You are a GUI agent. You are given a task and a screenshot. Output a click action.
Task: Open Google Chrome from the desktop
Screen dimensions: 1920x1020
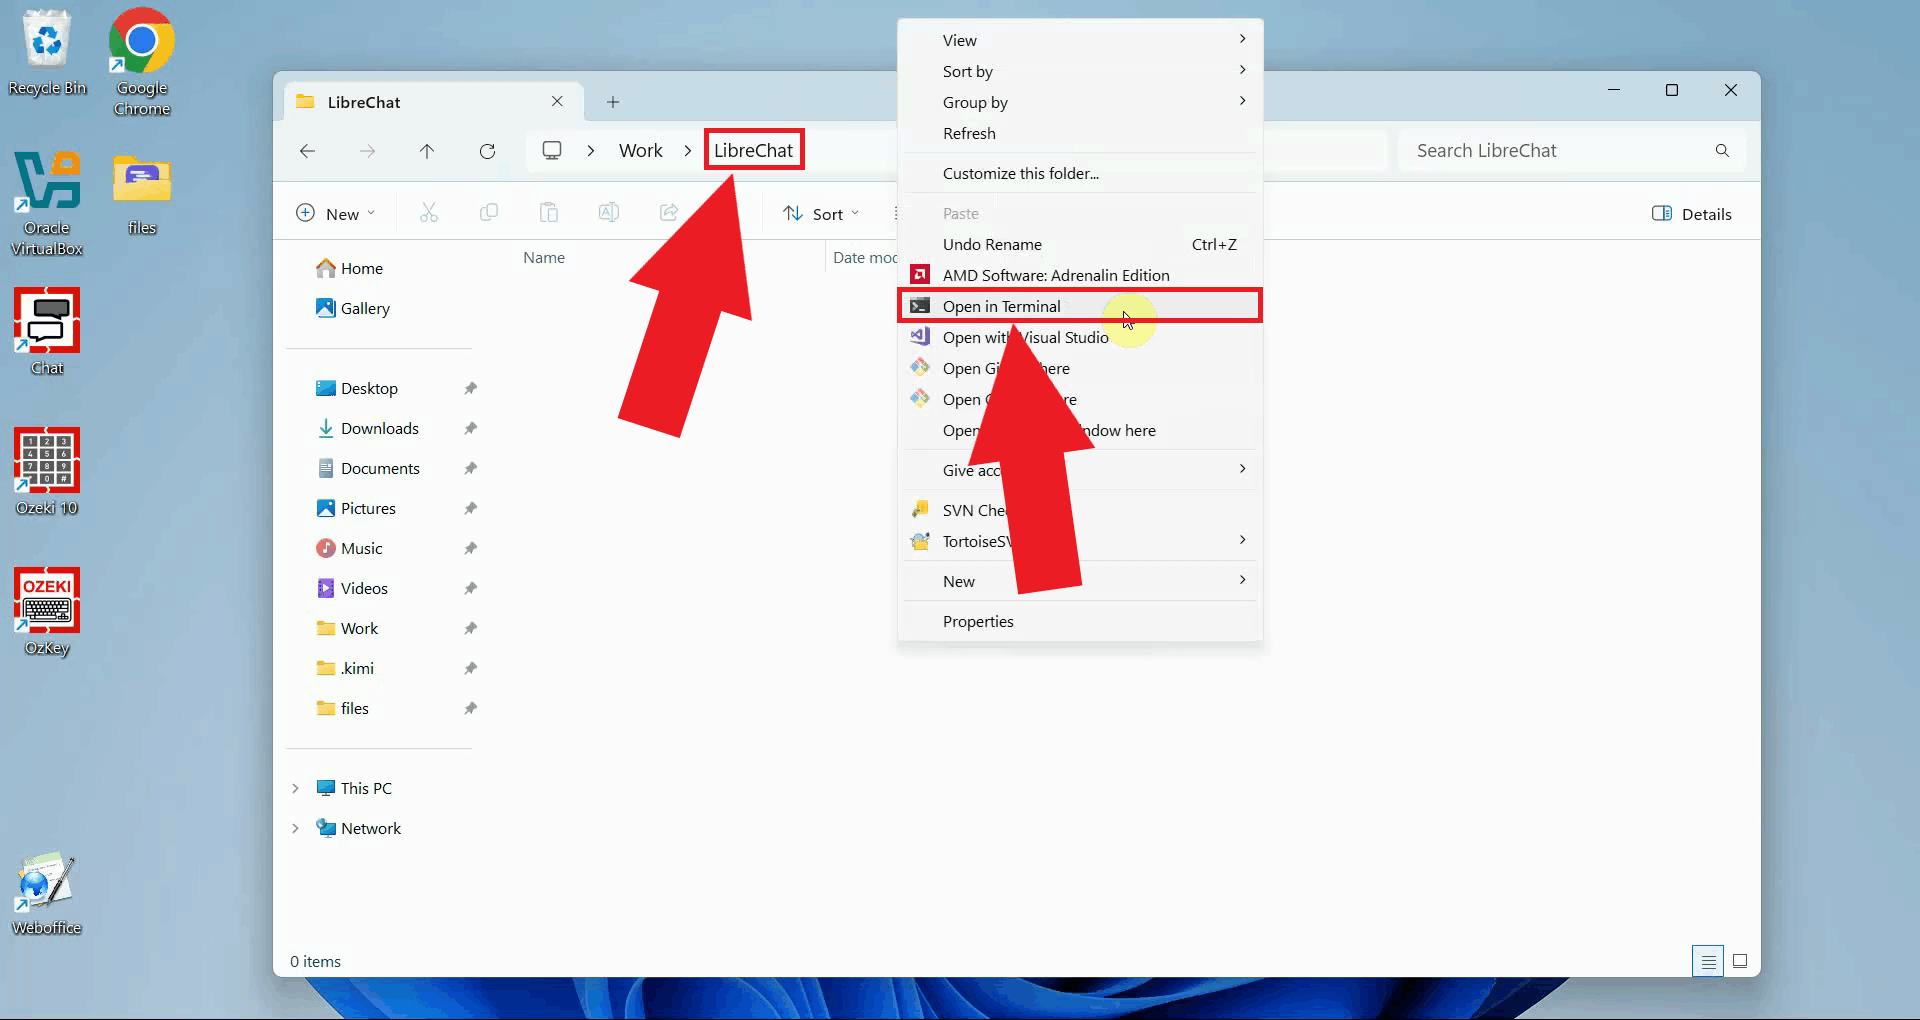[141, 62]
